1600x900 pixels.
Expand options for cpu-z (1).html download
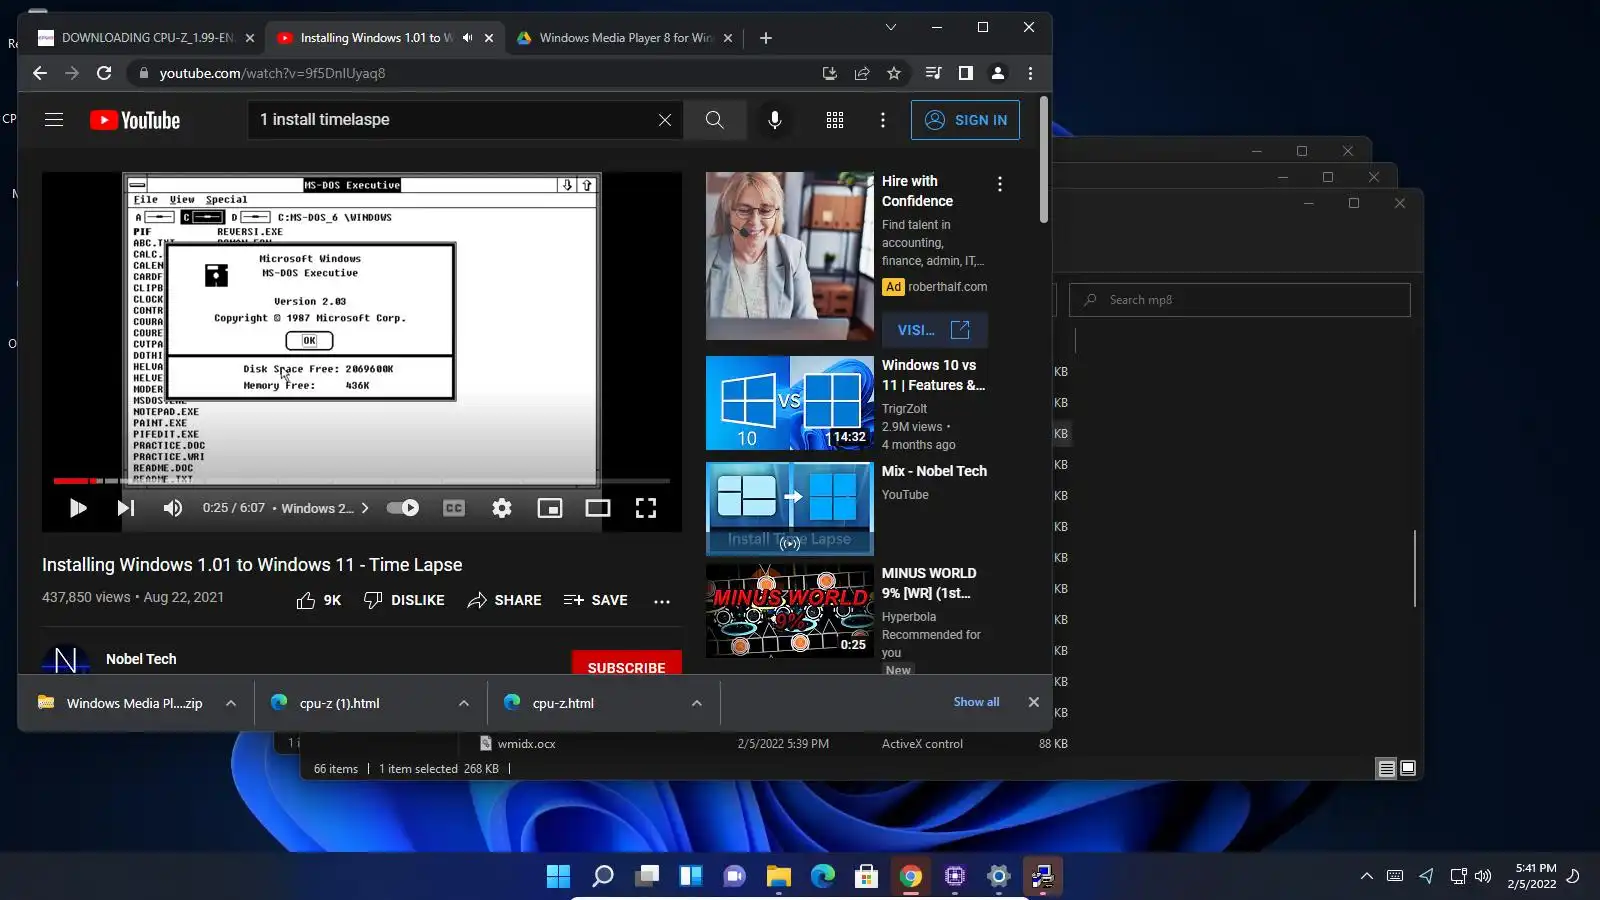(464, 703)
